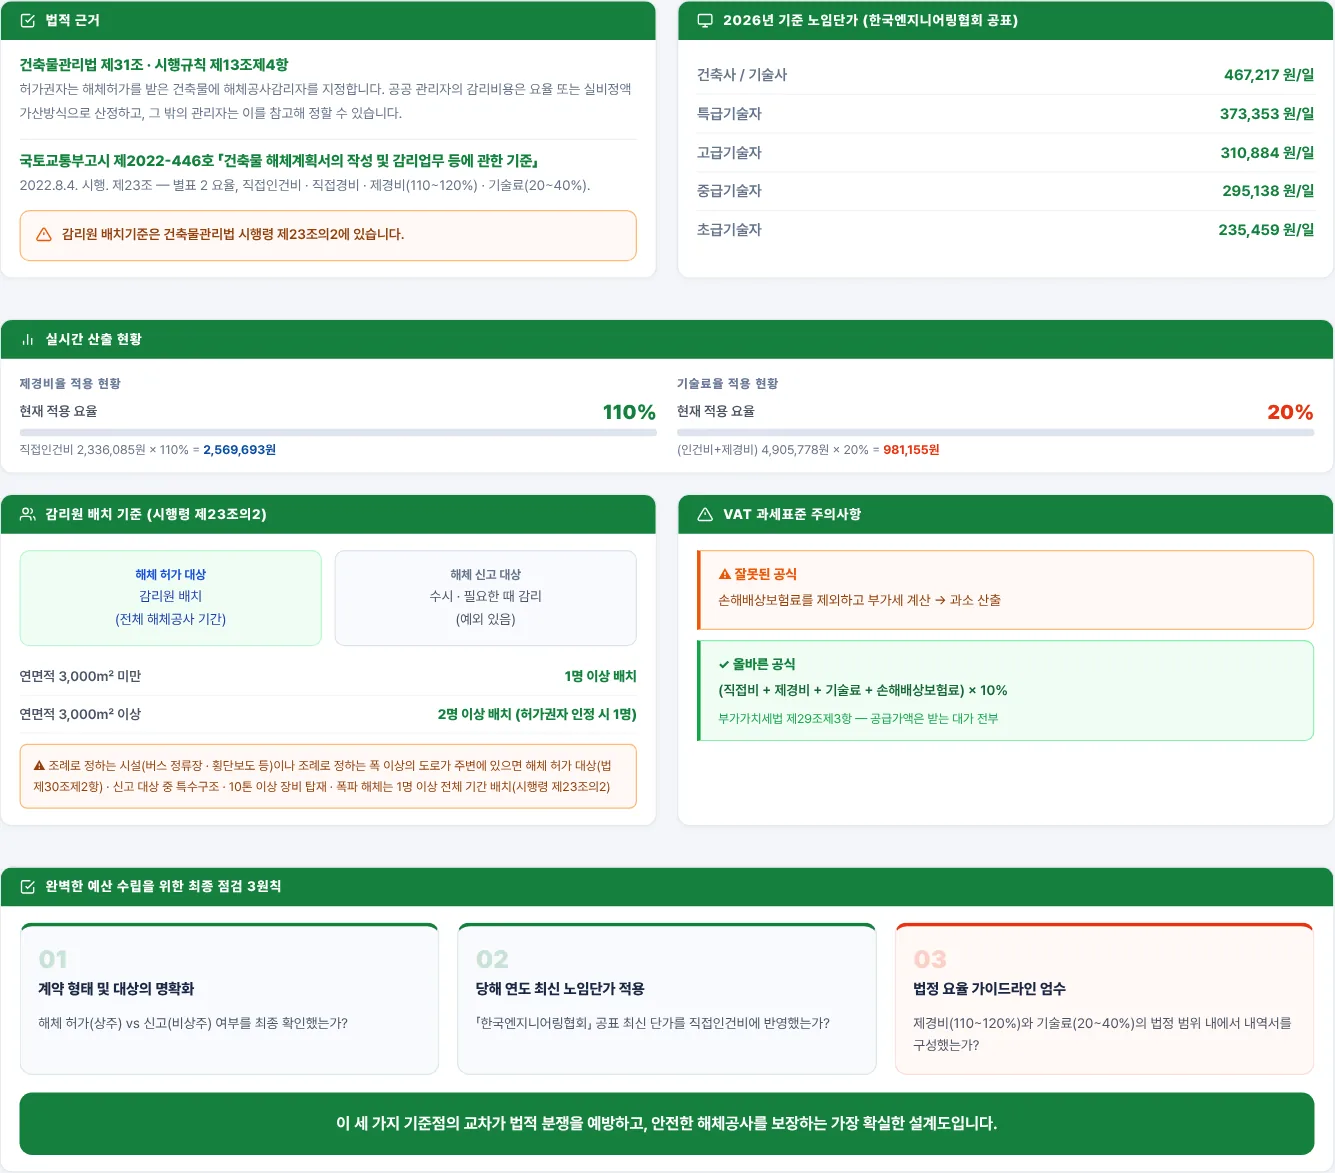Click the check mark next to 올바른 공식
The image size is (1335, 1173).
(724, 664)
